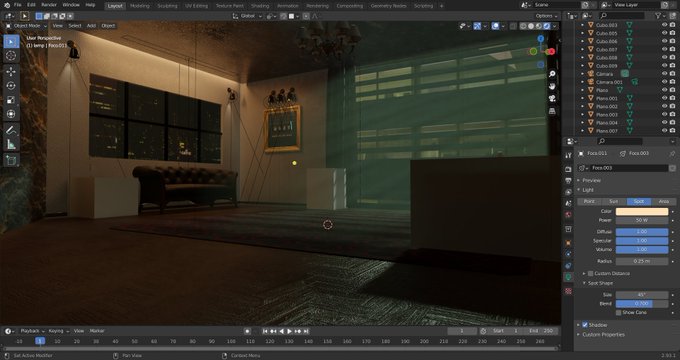680x360 pixels.
Task: Open the Render menu
Action: [x=49, y=5]
